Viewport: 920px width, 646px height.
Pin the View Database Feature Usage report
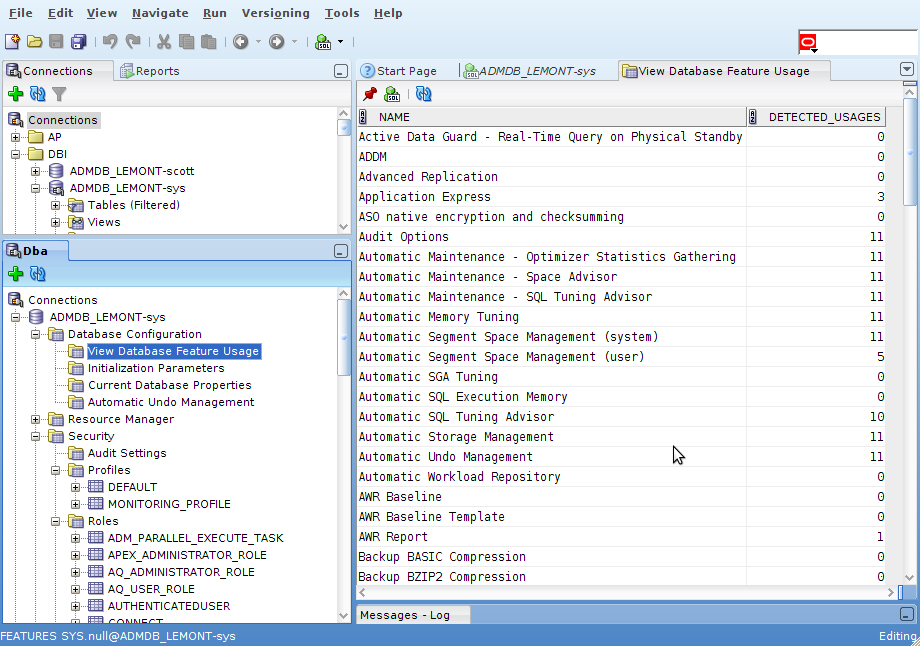[x=370, y=93]
